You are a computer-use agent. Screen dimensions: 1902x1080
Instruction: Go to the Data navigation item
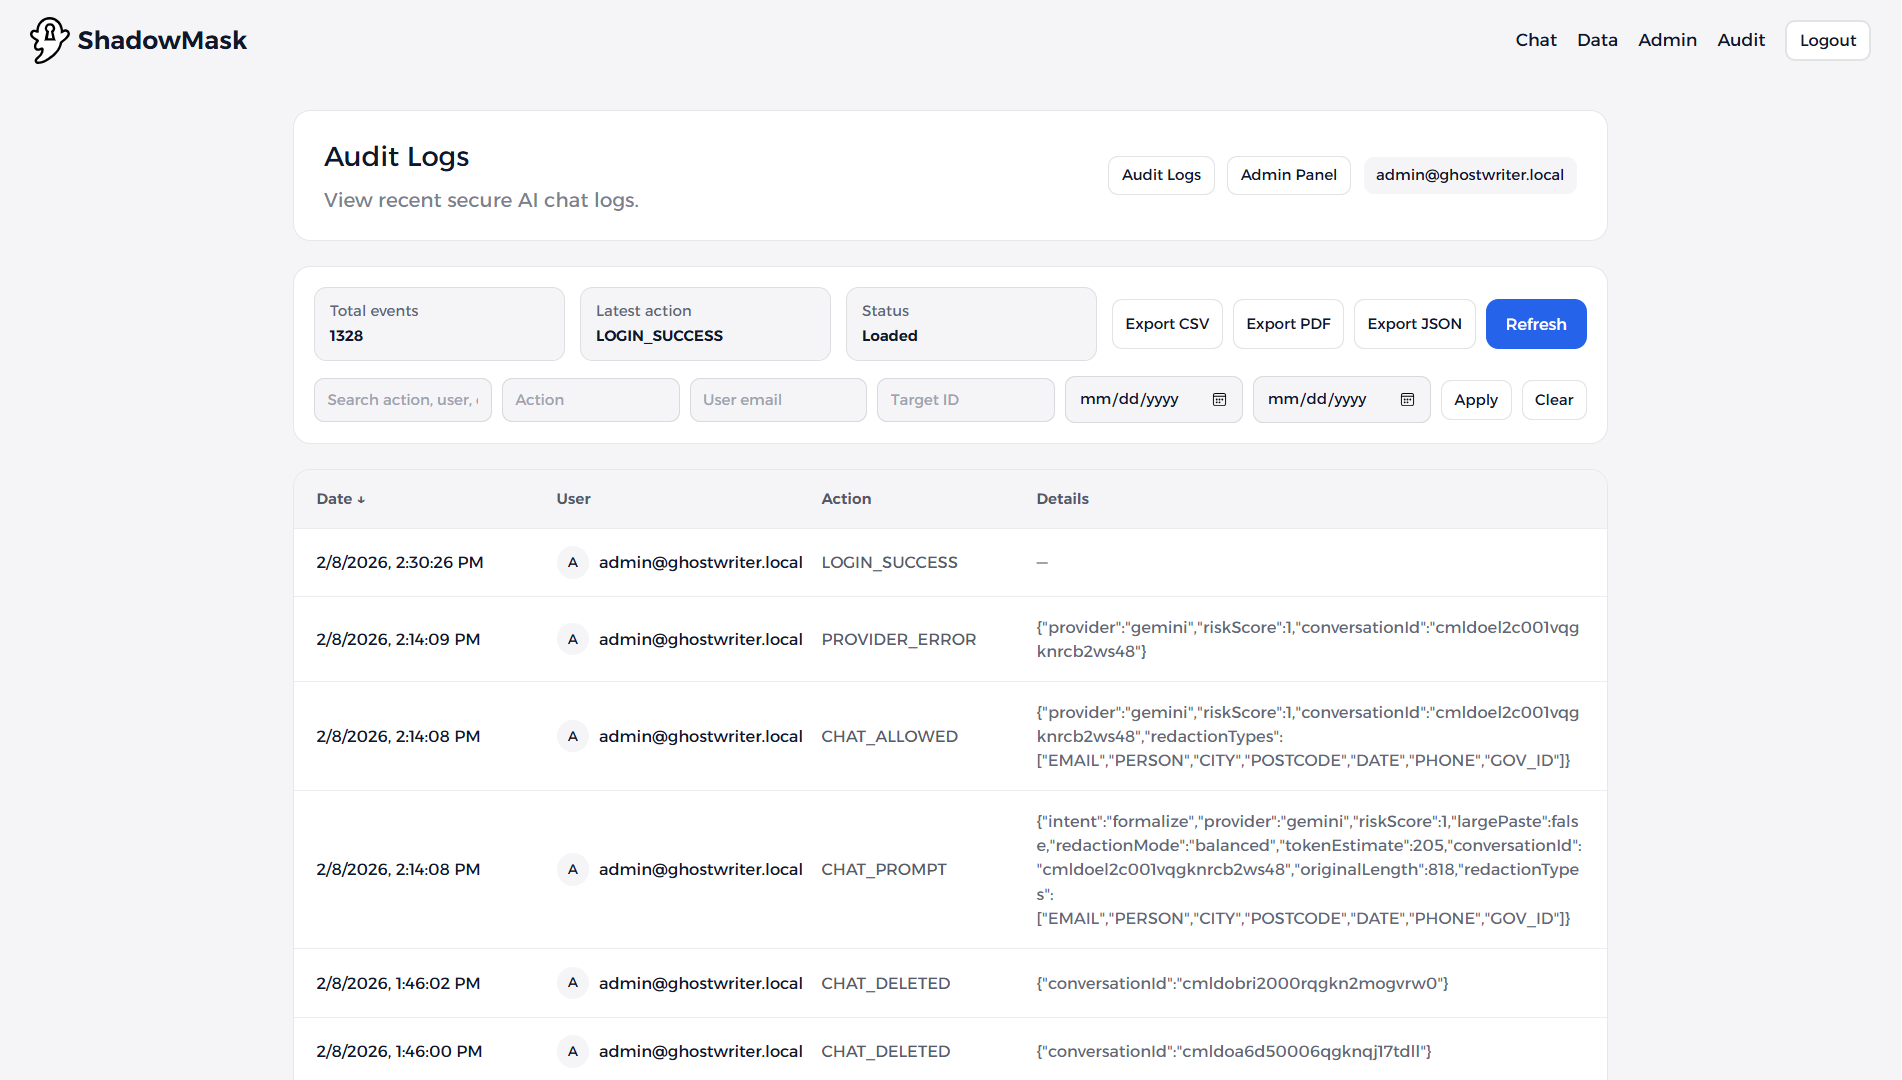click(1597, 40)
